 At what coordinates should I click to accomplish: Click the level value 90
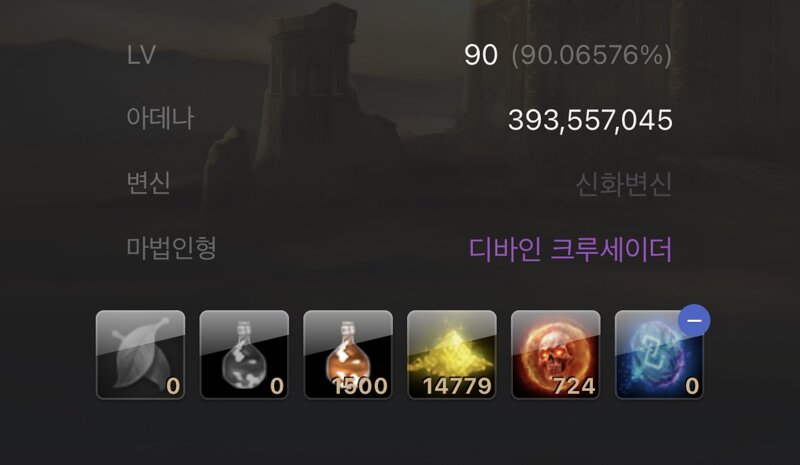point(481,55)
